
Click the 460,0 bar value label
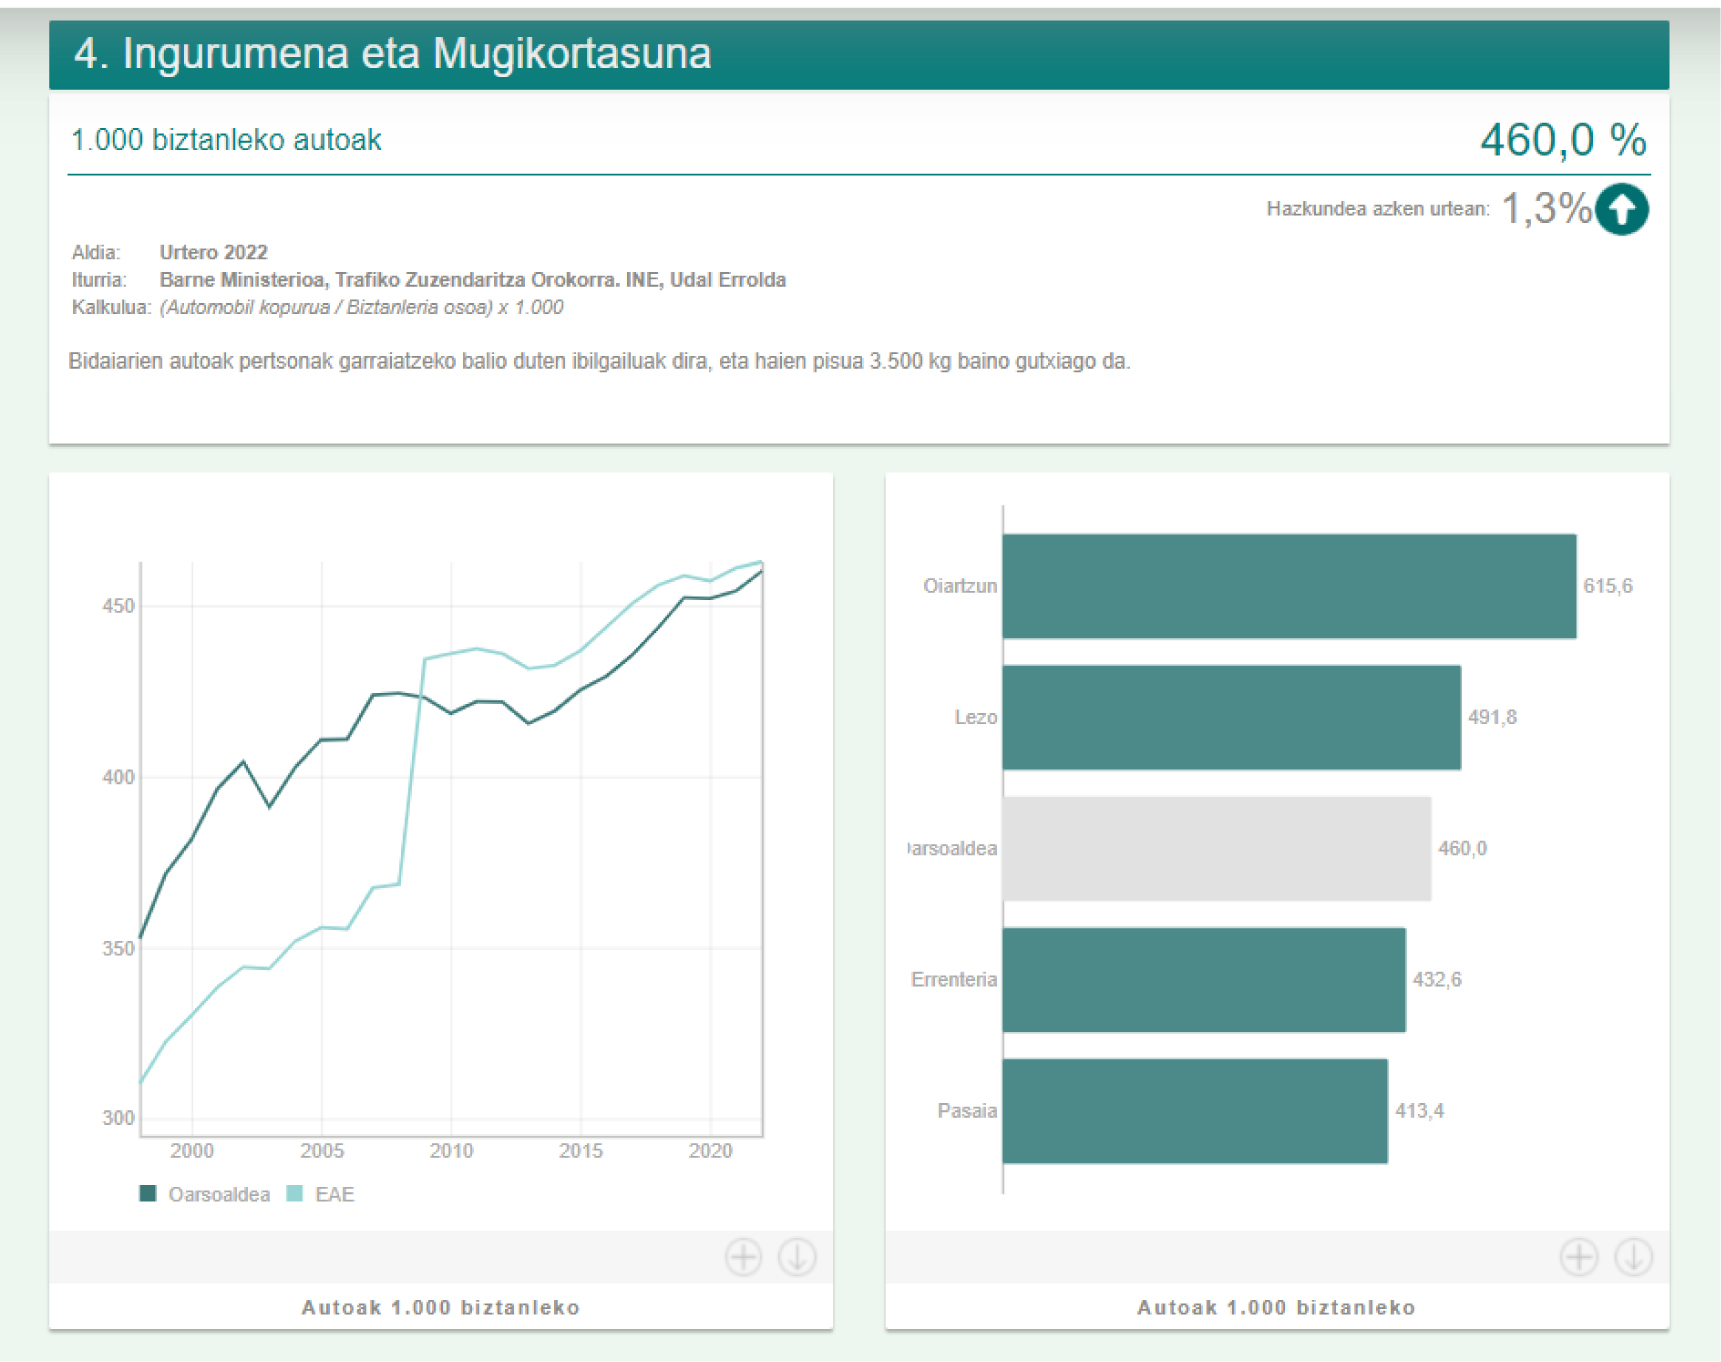(1462, 848)
